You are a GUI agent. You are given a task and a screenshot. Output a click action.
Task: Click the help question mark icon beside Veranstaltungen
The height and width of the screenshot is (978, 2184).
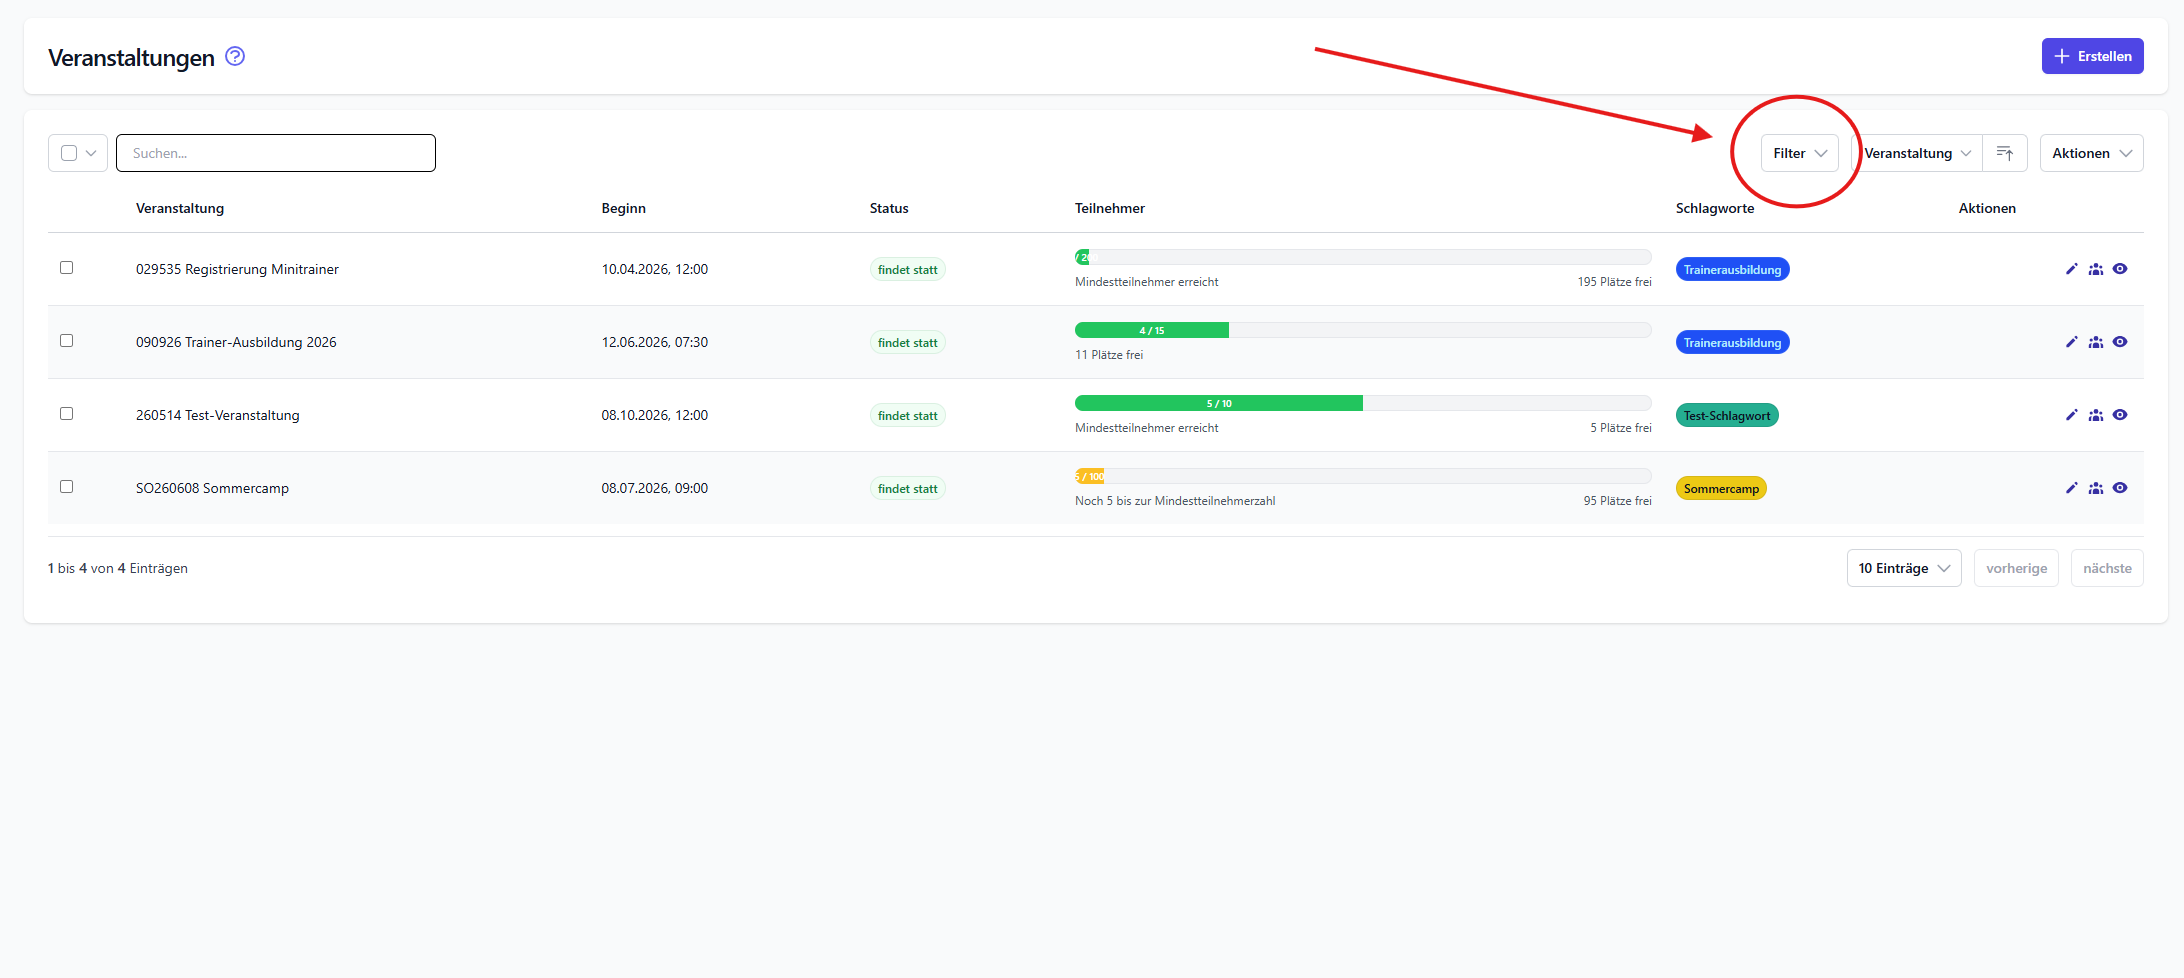235,56
